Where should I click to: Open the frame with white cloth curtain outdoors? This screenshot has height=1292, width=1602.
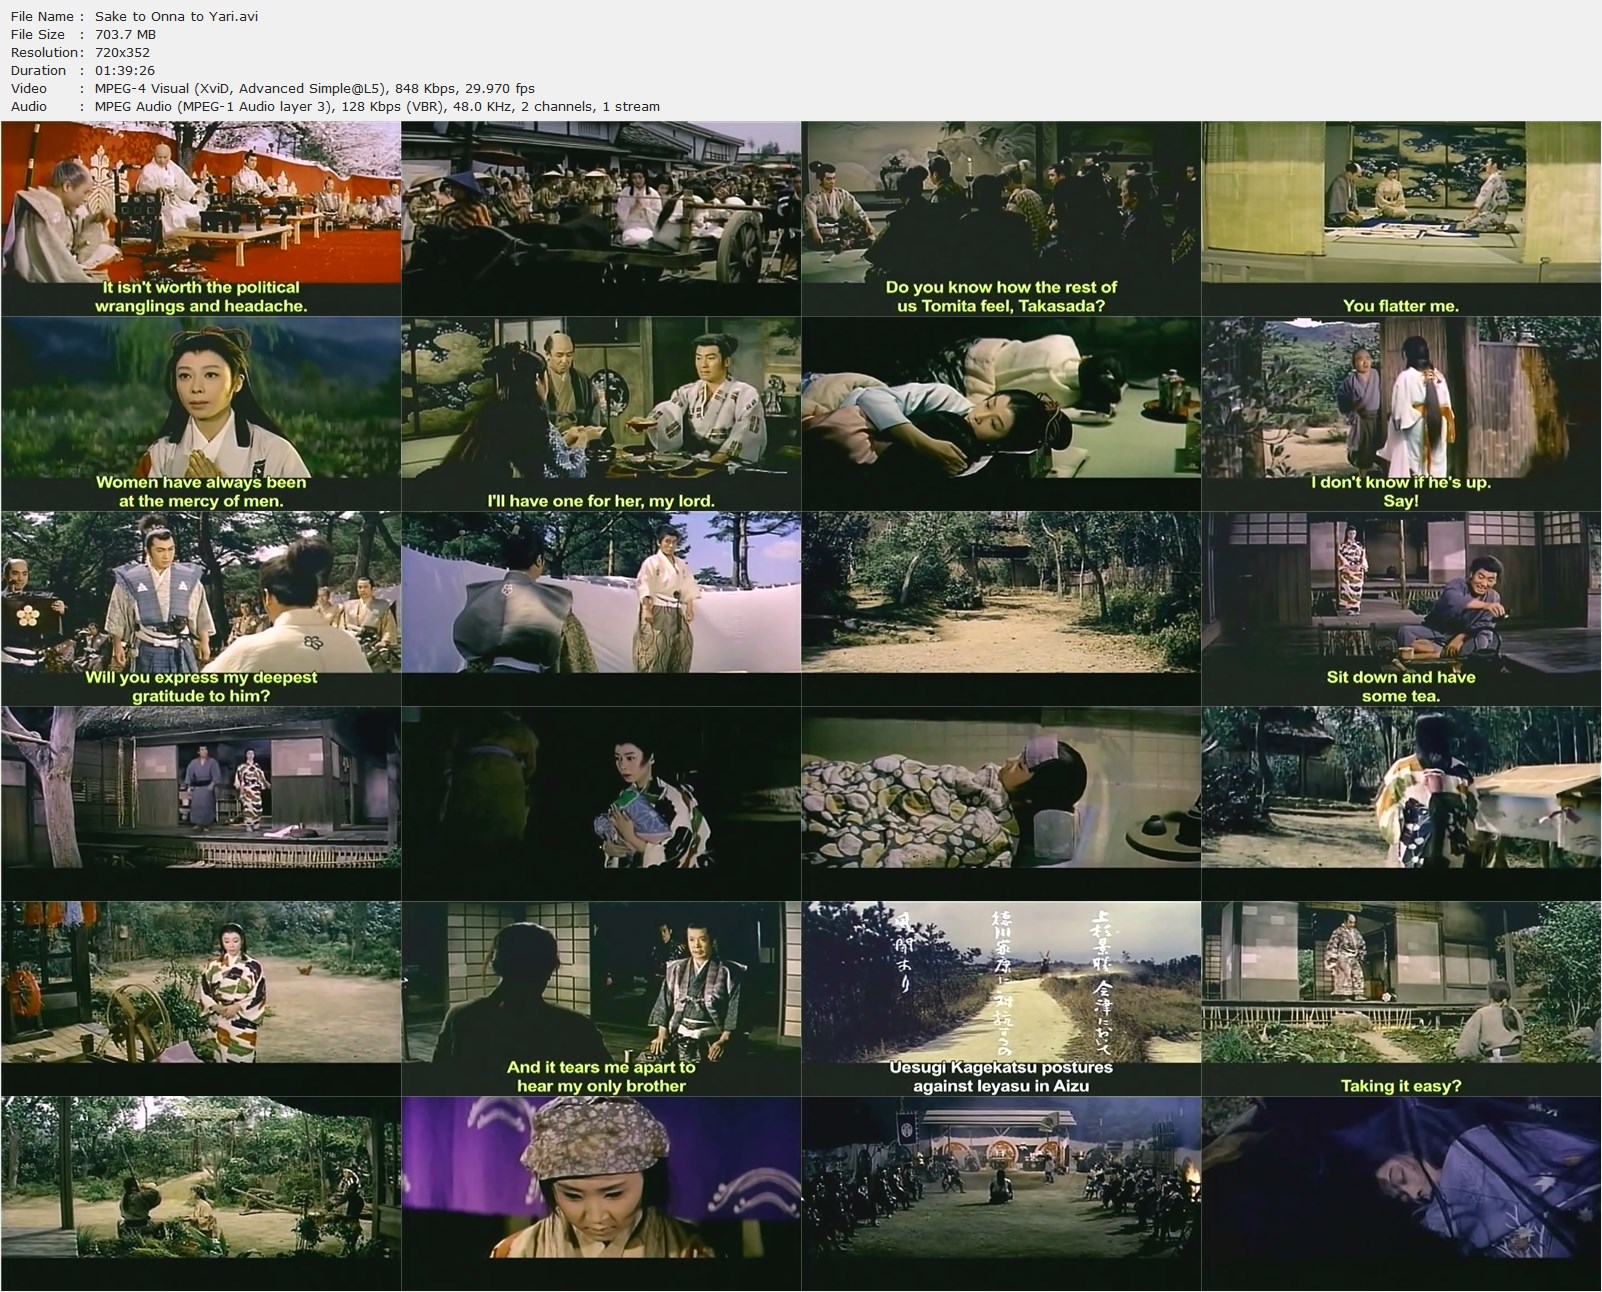[x=600, y=608]
